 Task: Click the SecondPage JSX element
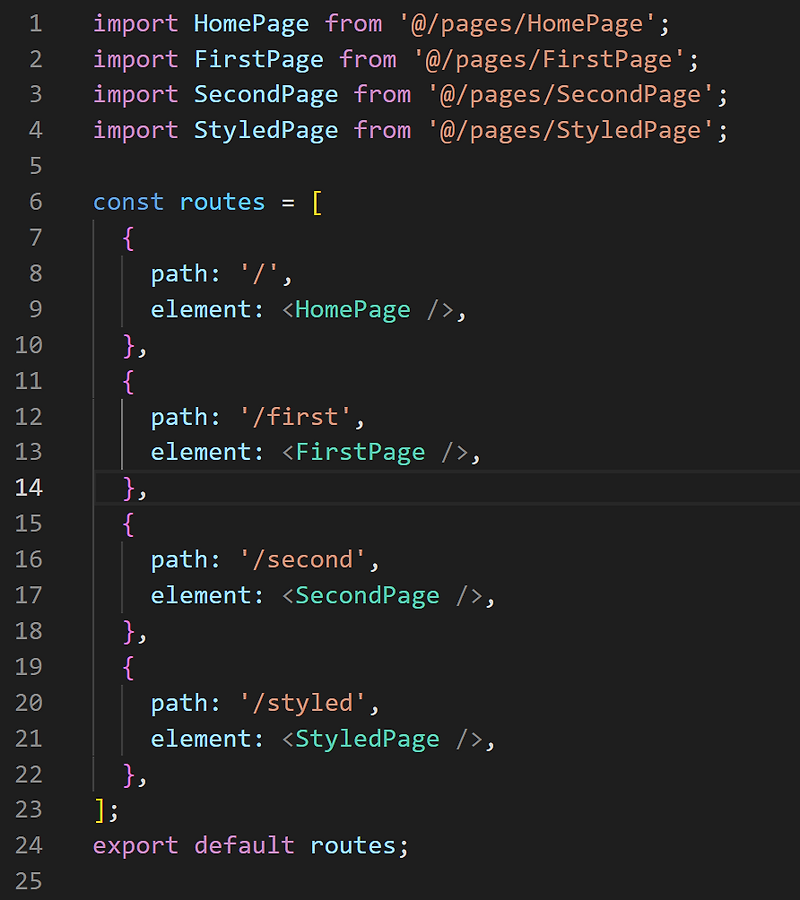365,595
